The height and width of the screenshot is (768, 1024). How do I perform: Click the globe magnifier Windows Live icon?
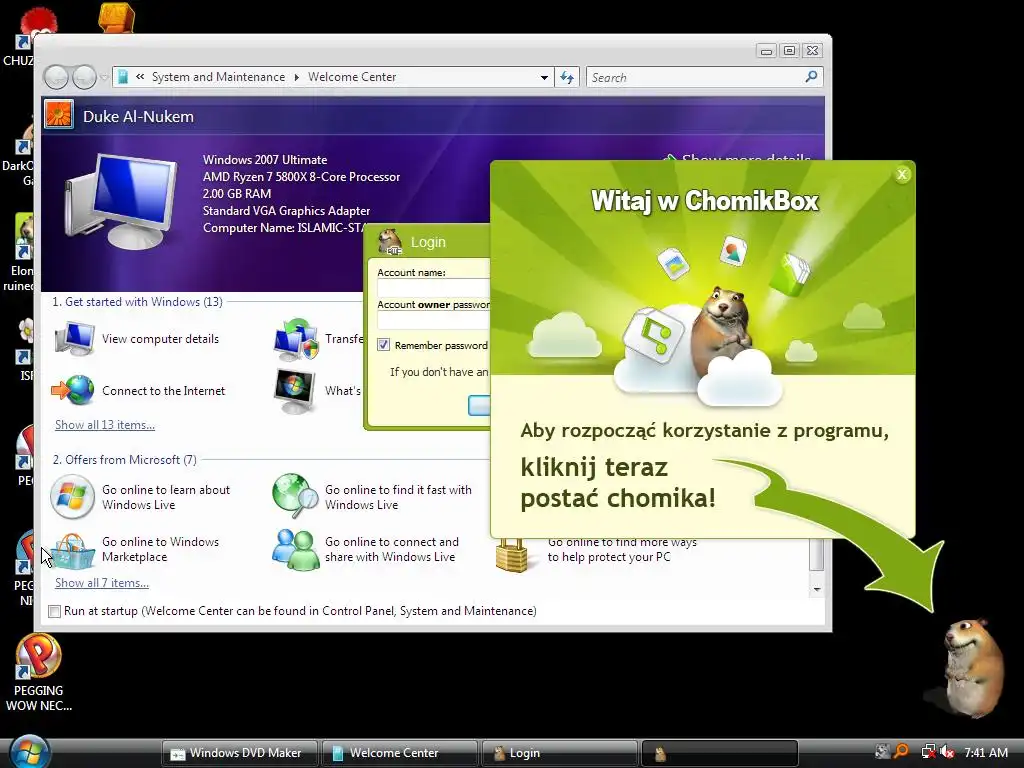click(x=295, y=496)
